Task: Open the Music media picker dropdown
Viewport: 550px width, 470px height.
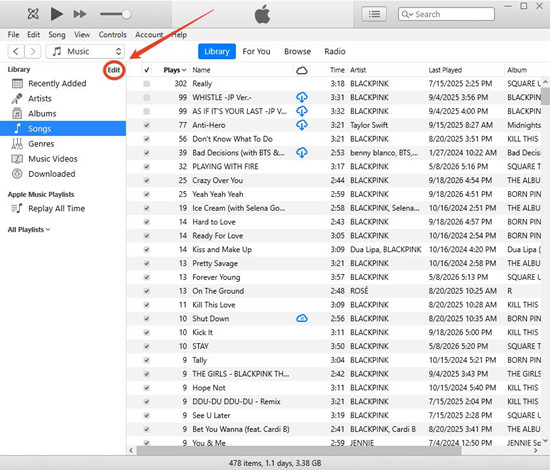Action: pos(85,52)
